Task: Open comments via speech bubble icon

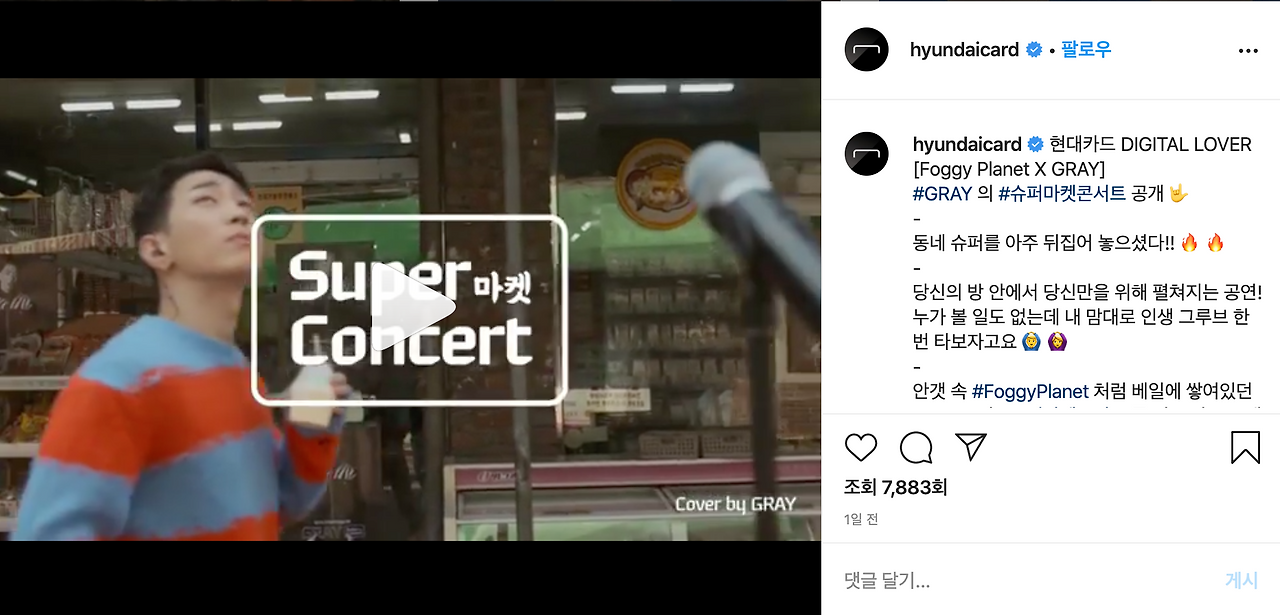Action: 916,447
